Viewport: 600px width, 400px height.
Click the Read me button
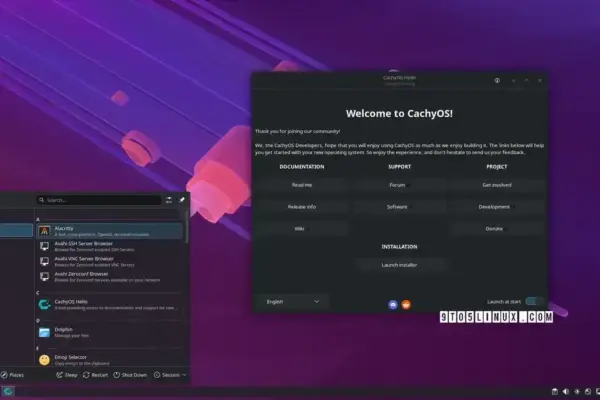302,185
